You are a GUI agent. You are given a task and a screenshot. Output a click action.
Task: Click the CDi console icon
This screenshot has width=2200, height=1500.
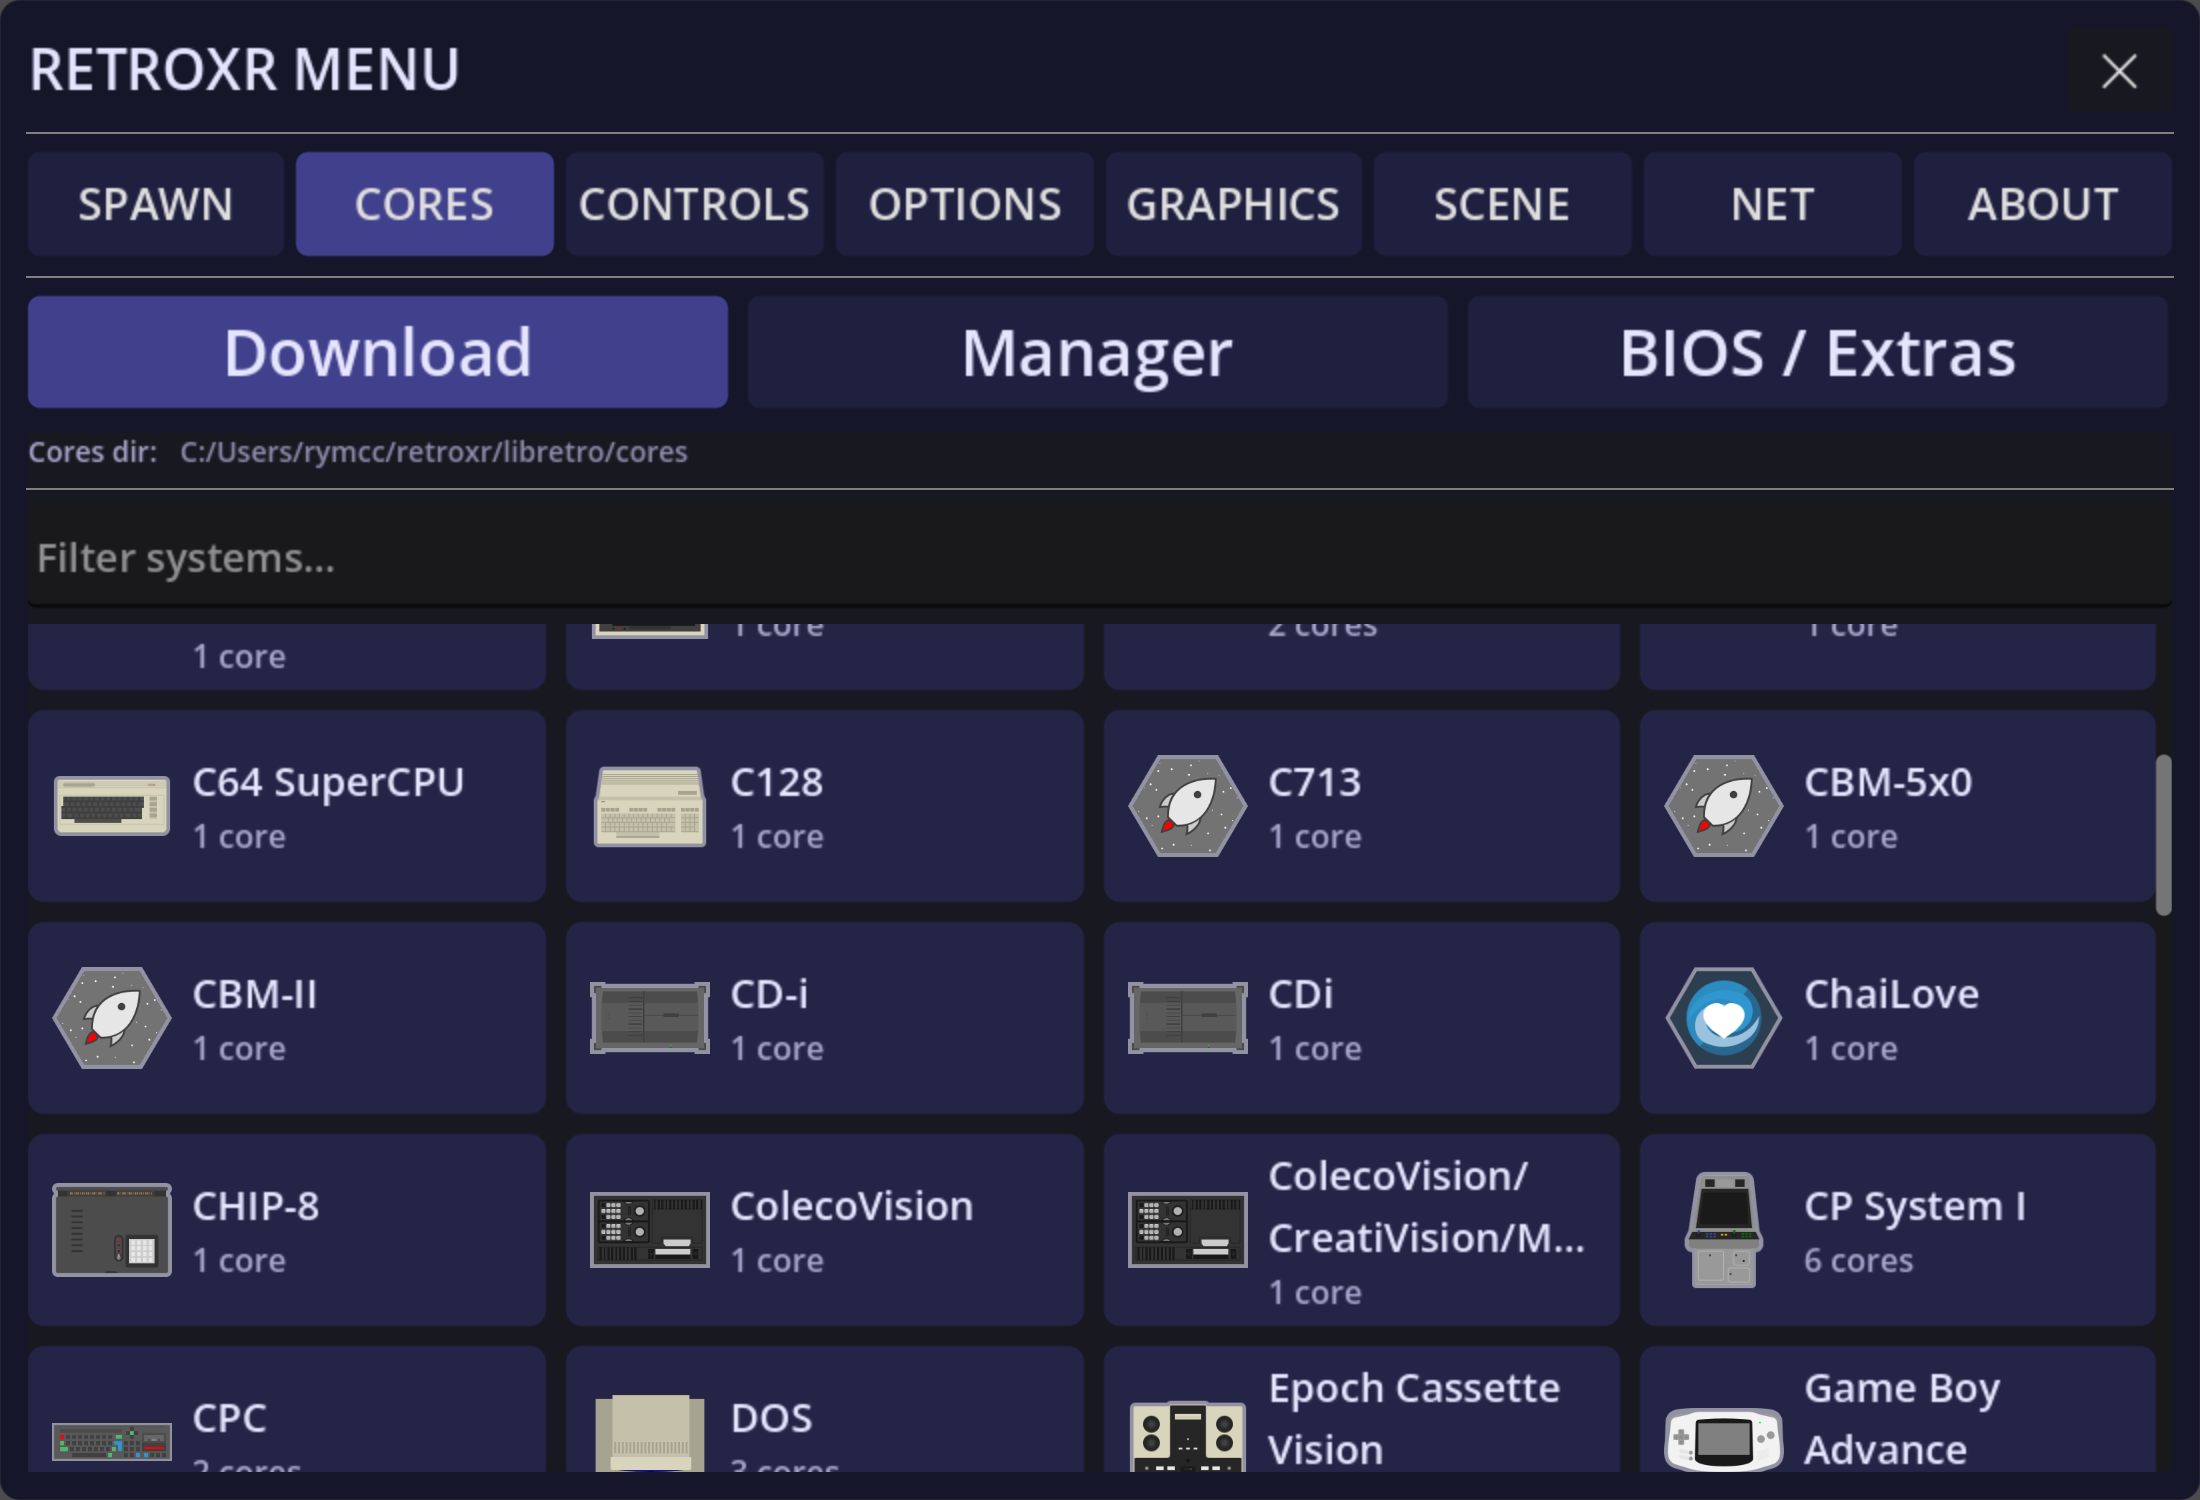pos(1187,1018)
